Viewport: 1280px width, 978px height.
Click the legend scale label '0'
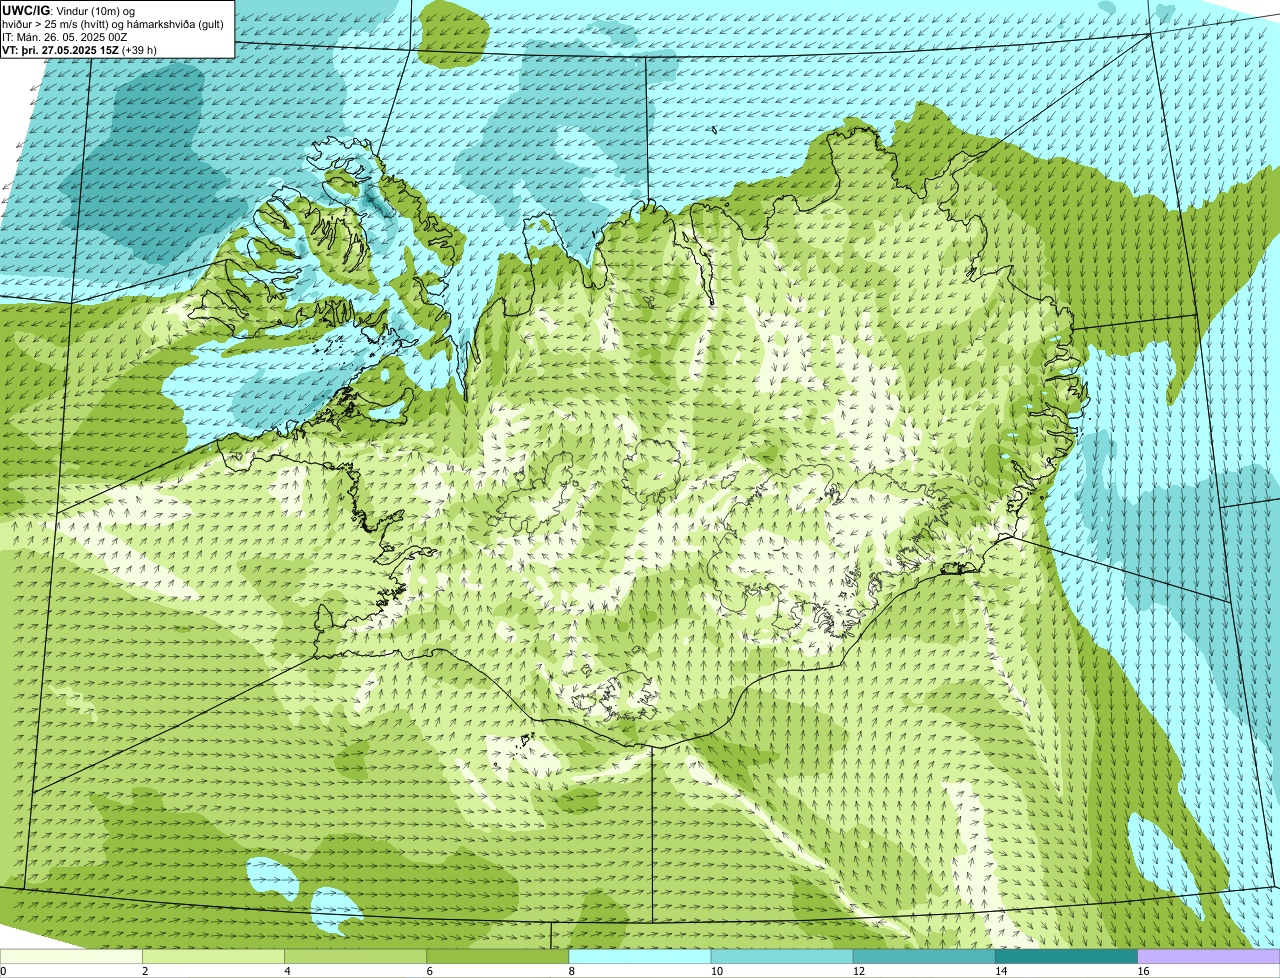[3, 971]
